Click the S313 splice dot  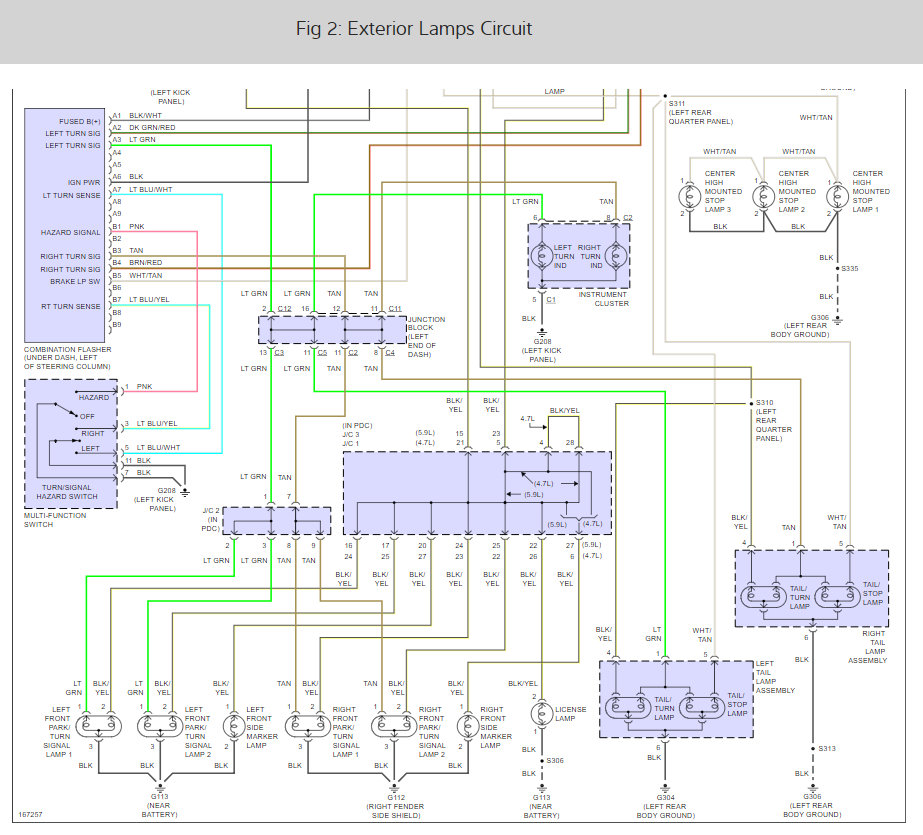[813, 749]
